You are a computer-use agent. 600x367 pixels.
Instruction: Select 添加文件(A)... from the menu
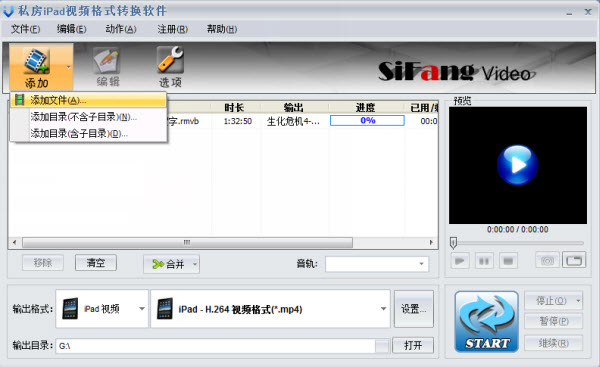coord(88,100)
